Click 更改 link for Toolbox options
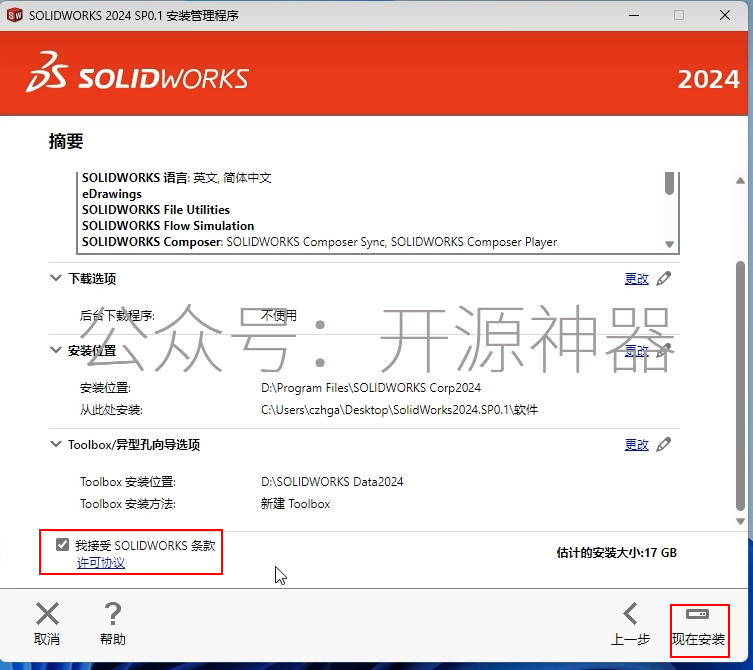Image resolution: width=753 pixels, height=670 pixels. (x=636, y=445)
